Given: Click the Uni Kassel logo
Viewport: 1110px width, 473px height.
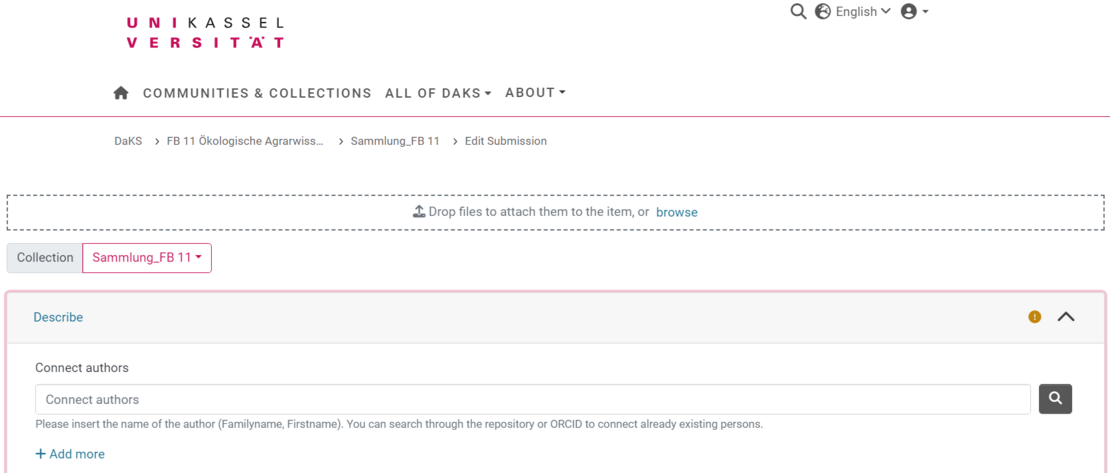Looking at the screenshot, I should point(205,32).
